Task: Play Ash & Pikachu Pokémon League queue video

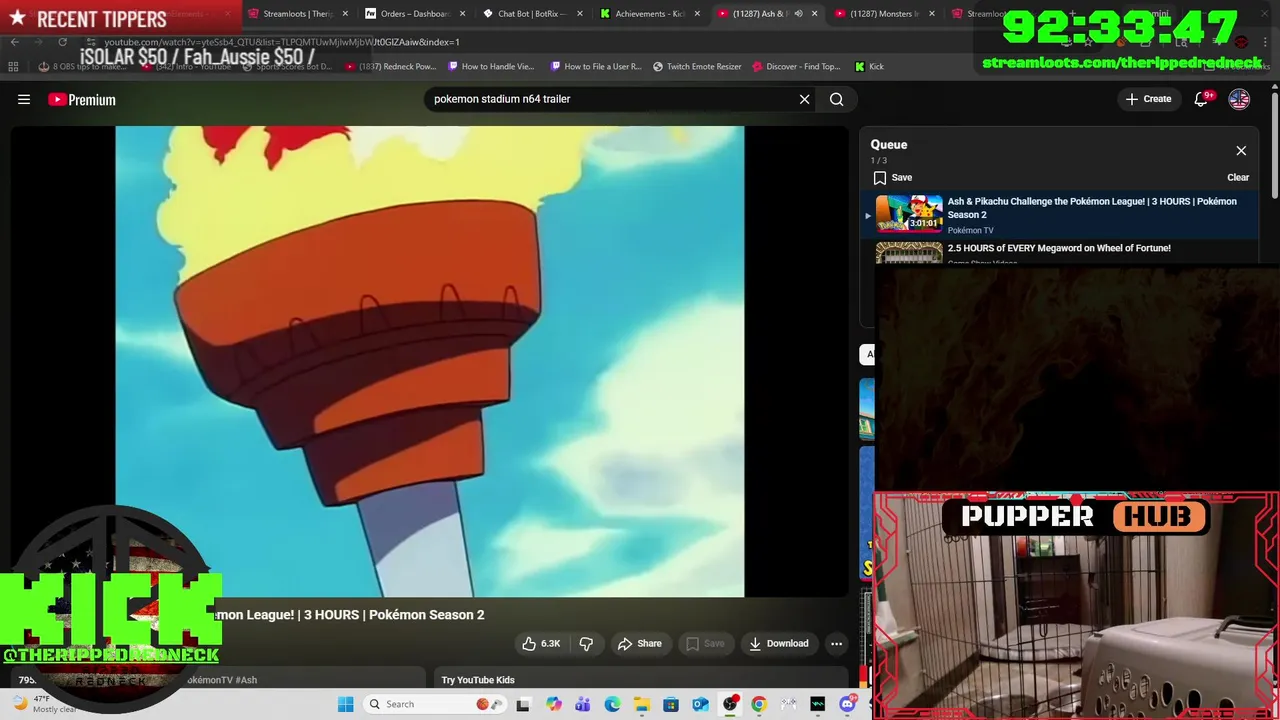Action: 1060,215
